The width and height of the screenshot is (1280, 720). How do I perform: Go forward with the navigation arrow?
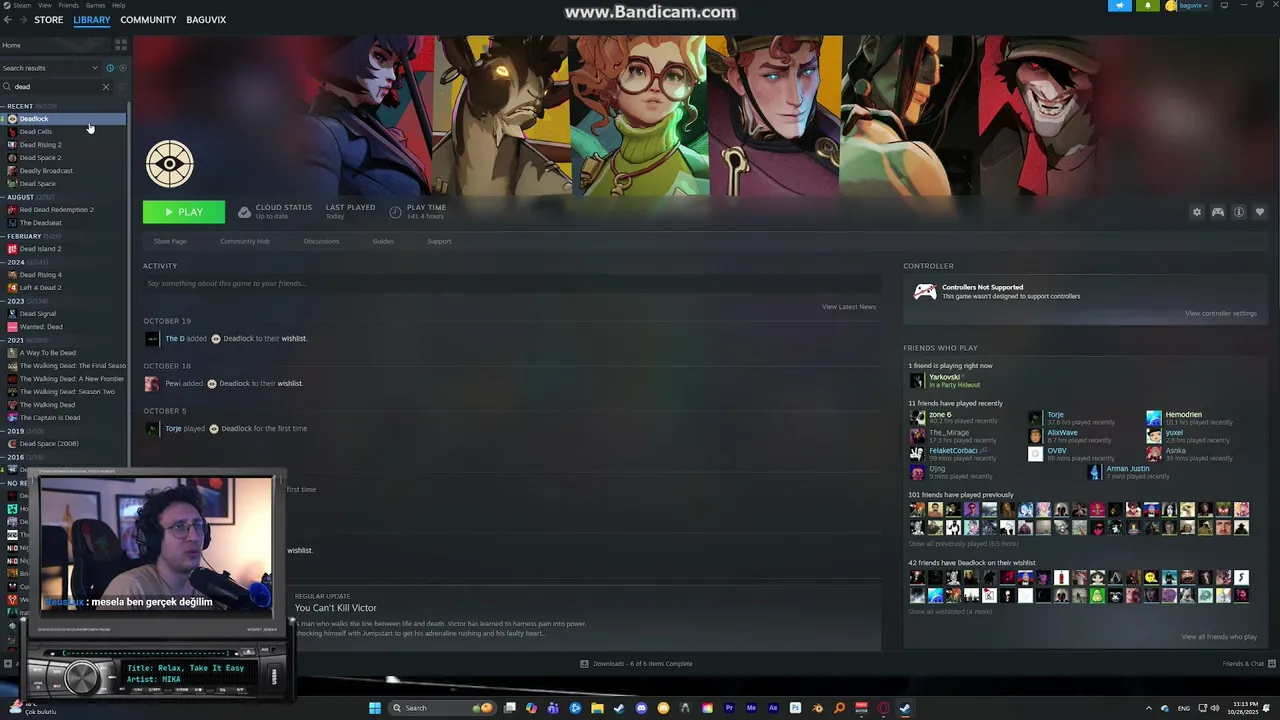coord(22,20)
